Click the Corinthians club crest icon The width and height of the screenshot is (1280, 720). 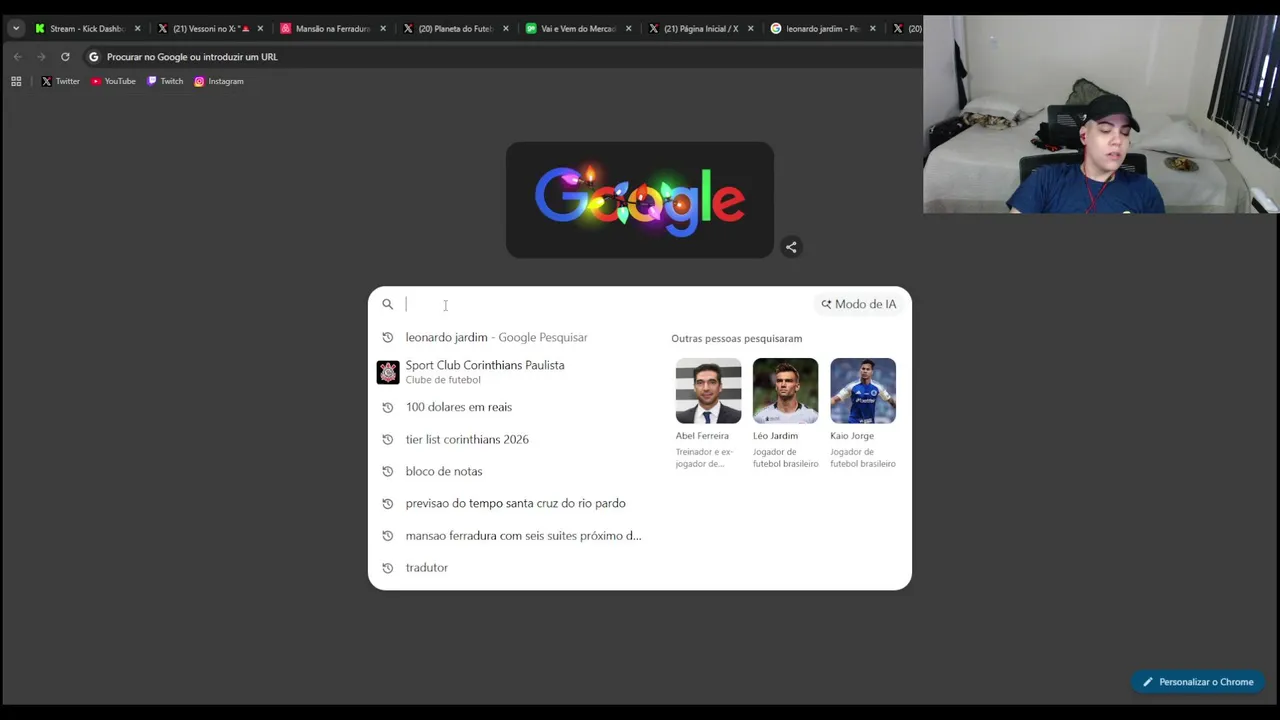[x=388, y=372]
